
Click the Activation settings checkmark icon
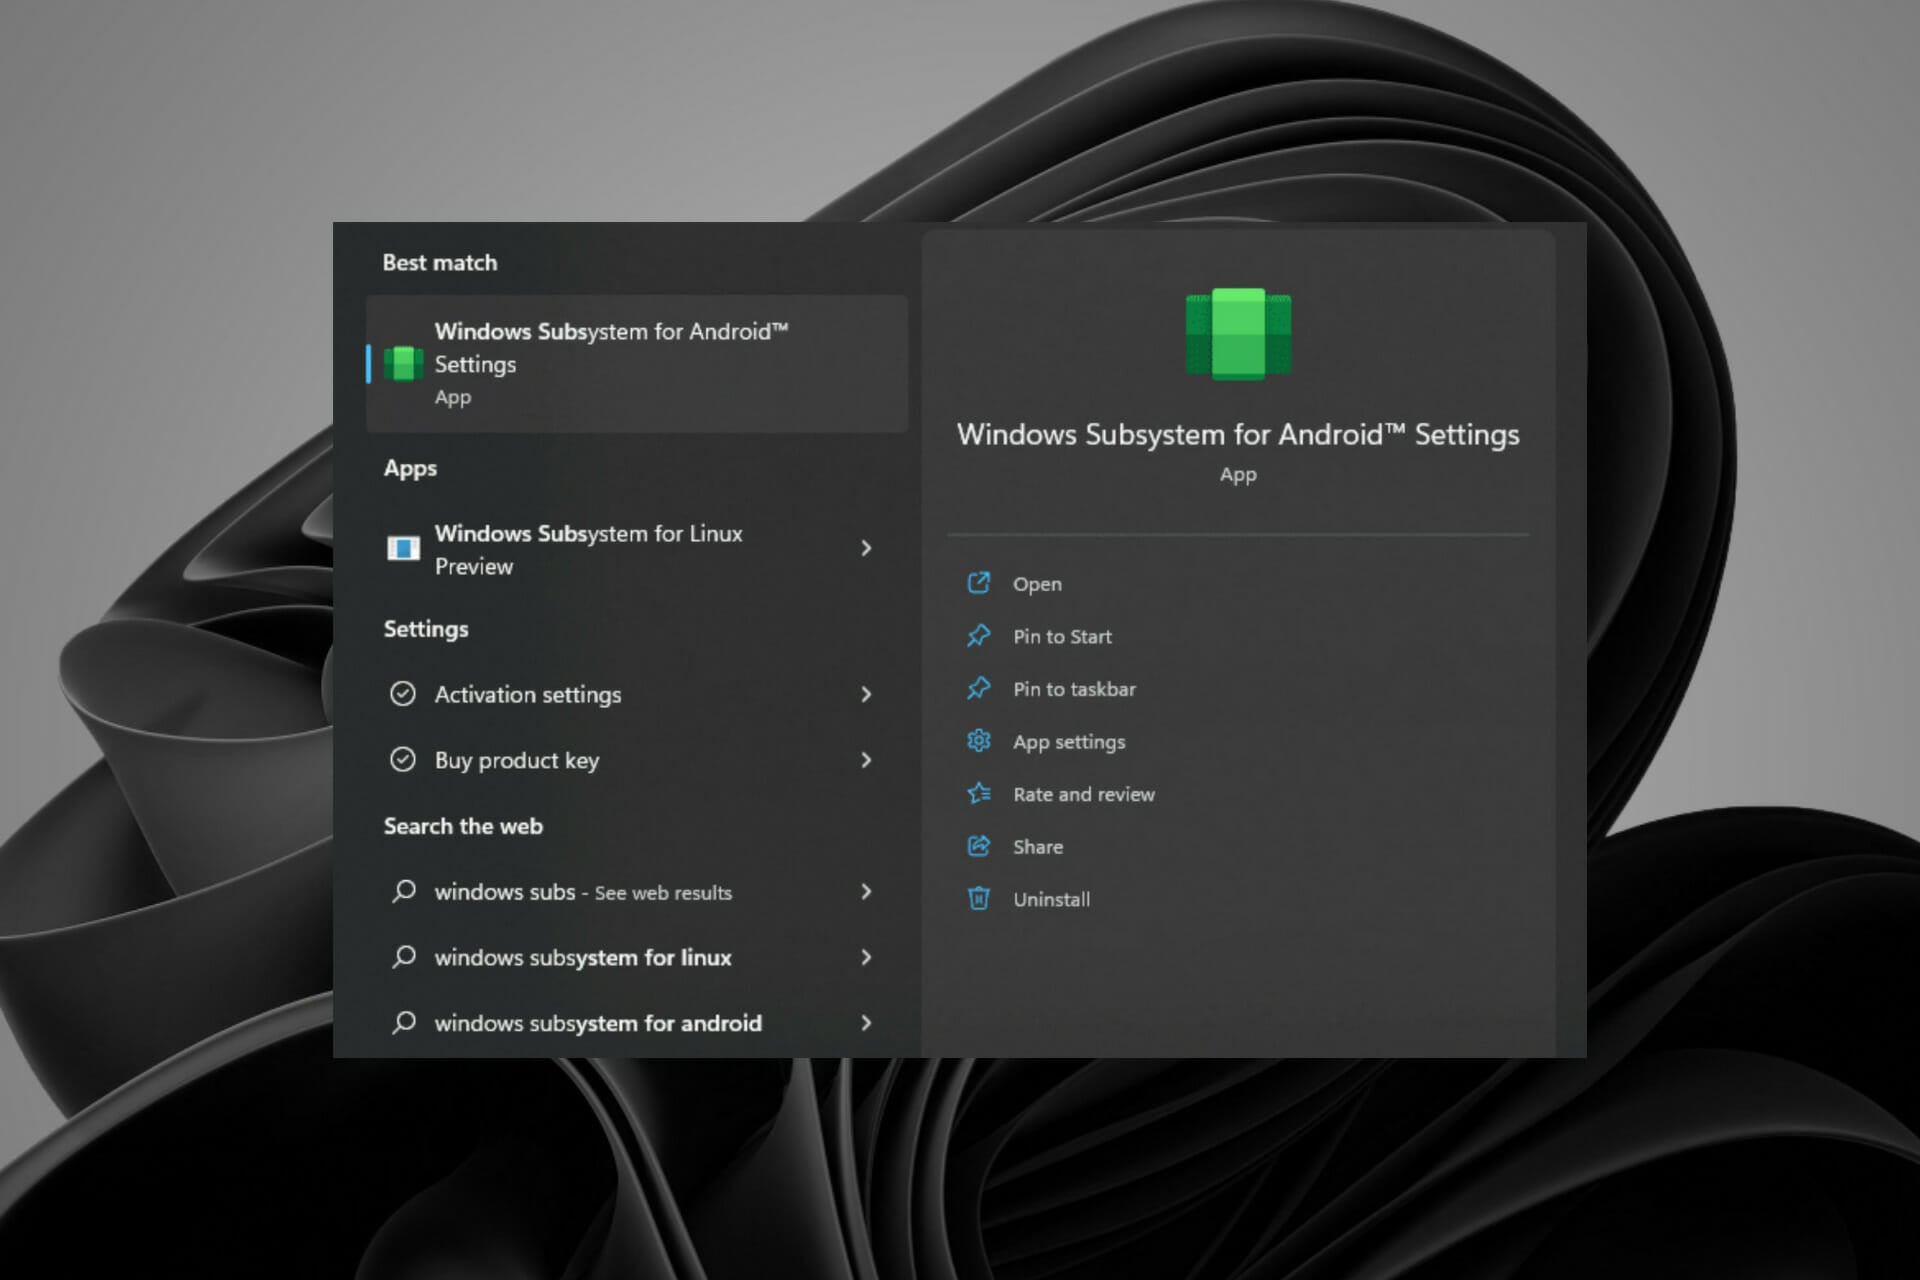[404, 694]
